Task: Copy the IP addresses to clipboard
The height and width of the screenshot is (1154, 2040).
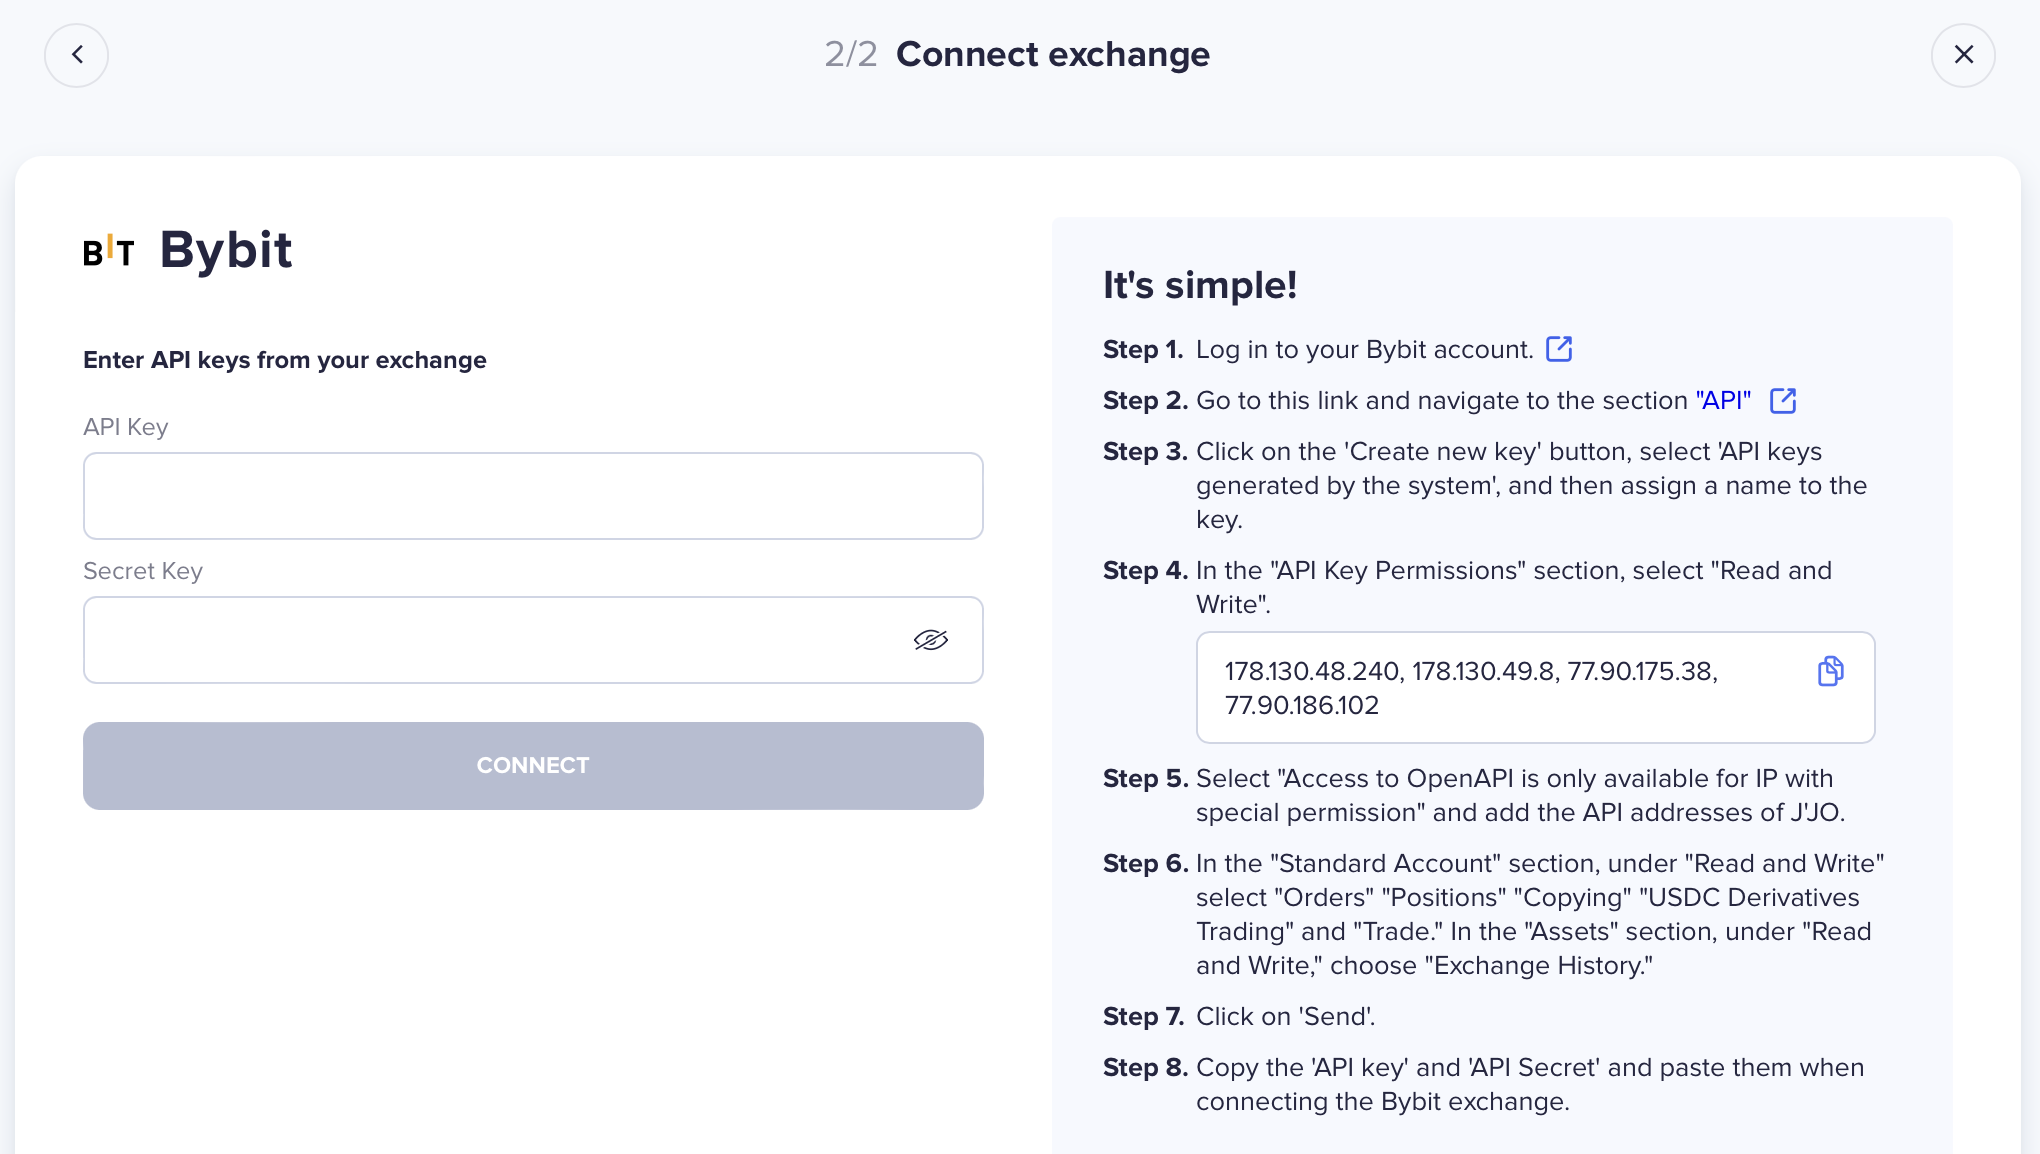Action: 1830,671
